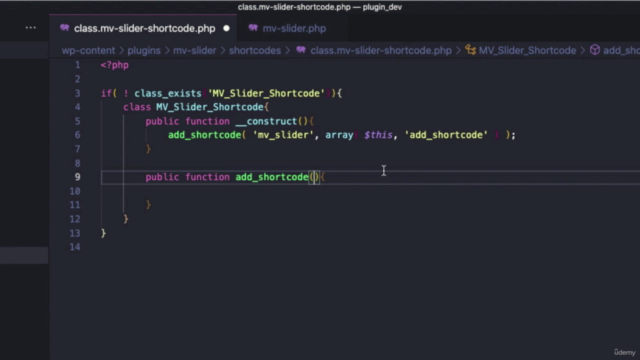Click add_shortcode call at start of line 6

click(204, 135)
